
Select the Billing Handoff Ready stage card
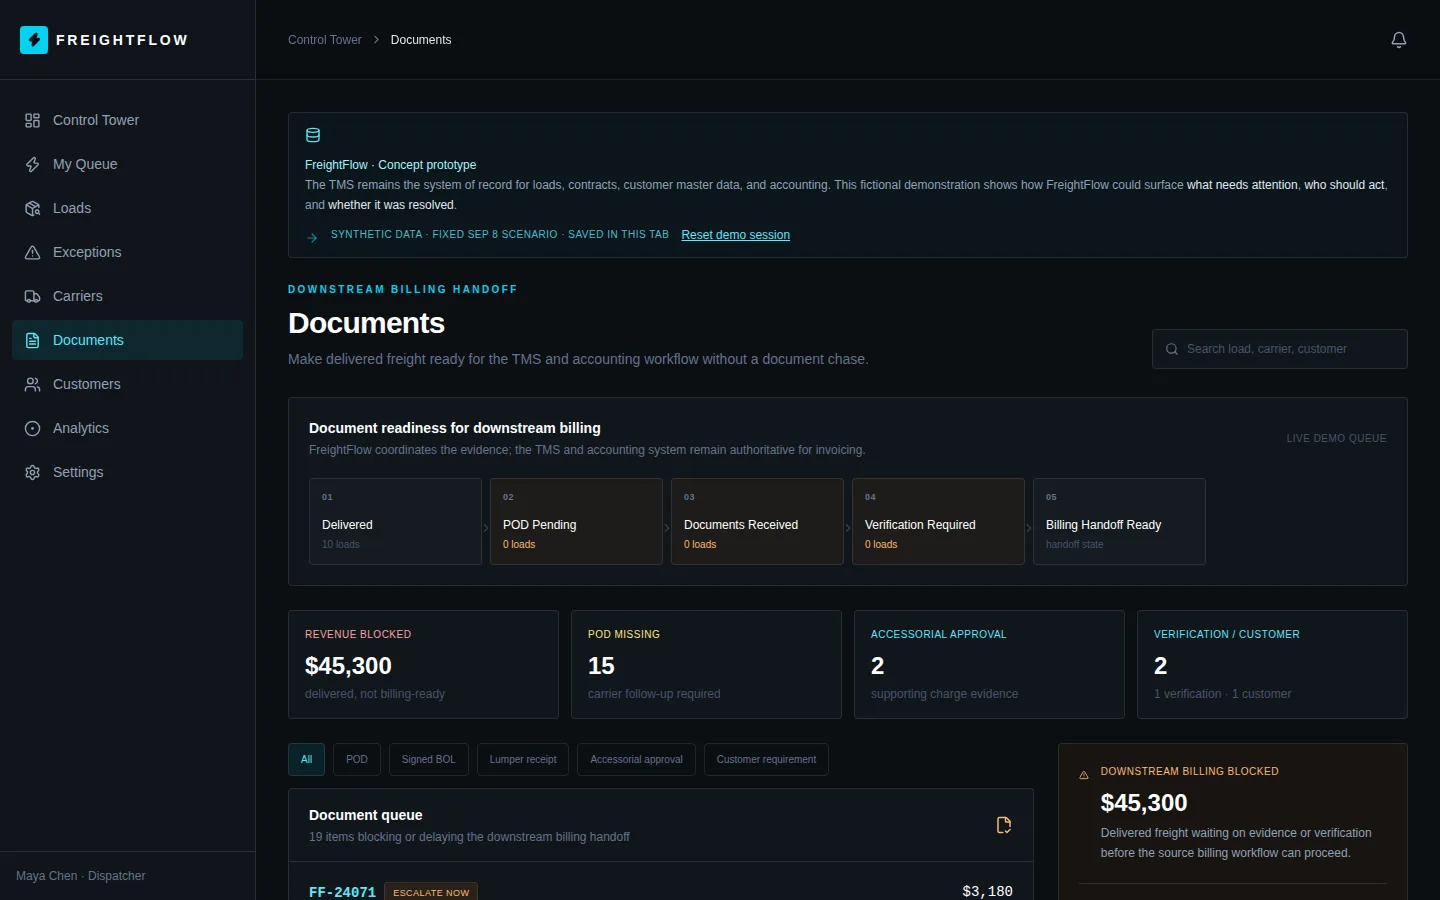(1119, 522)
